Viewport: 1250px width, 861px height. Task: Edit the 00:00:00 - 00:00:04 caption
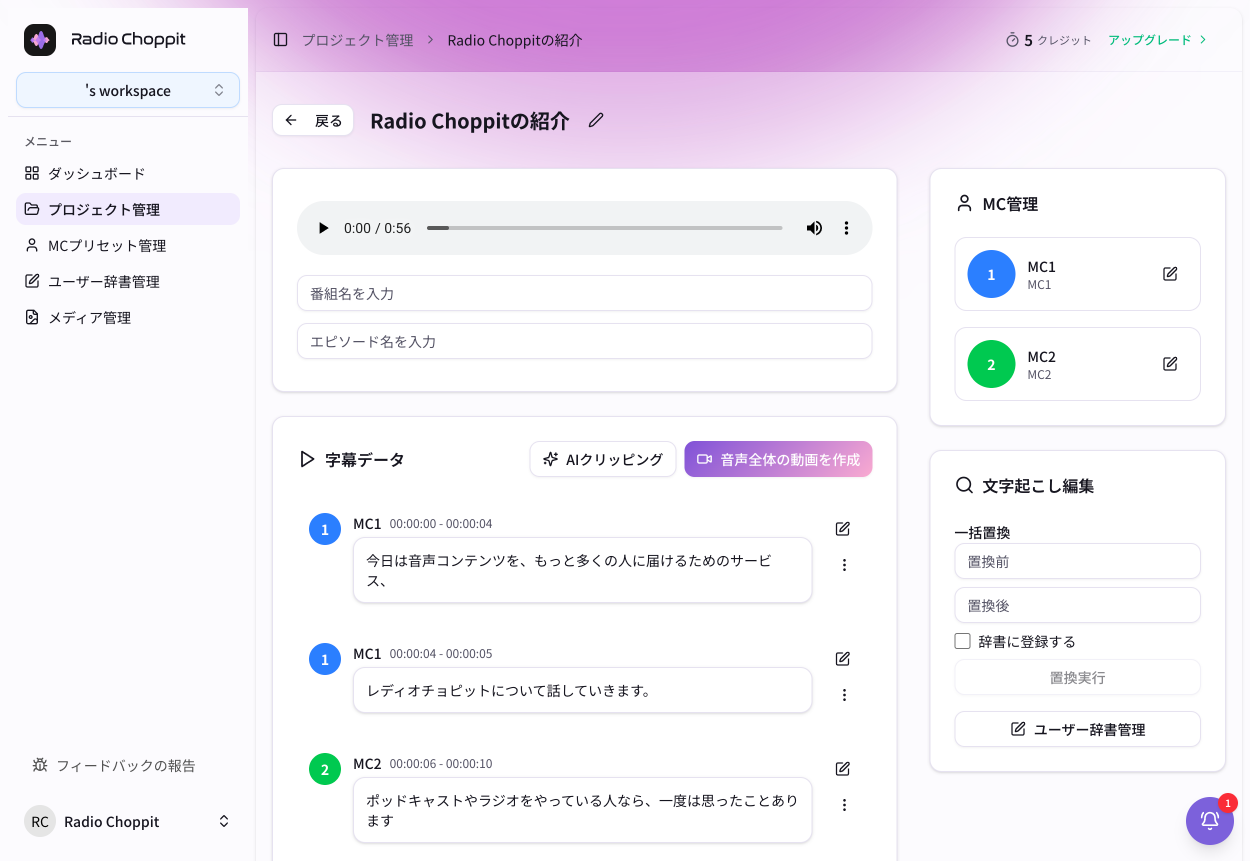point(843,529)
